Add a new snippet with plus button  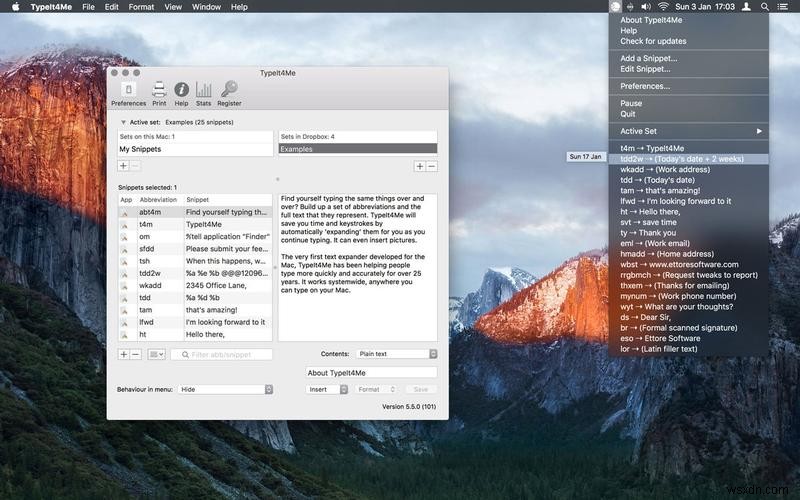(x=123, y=354)
